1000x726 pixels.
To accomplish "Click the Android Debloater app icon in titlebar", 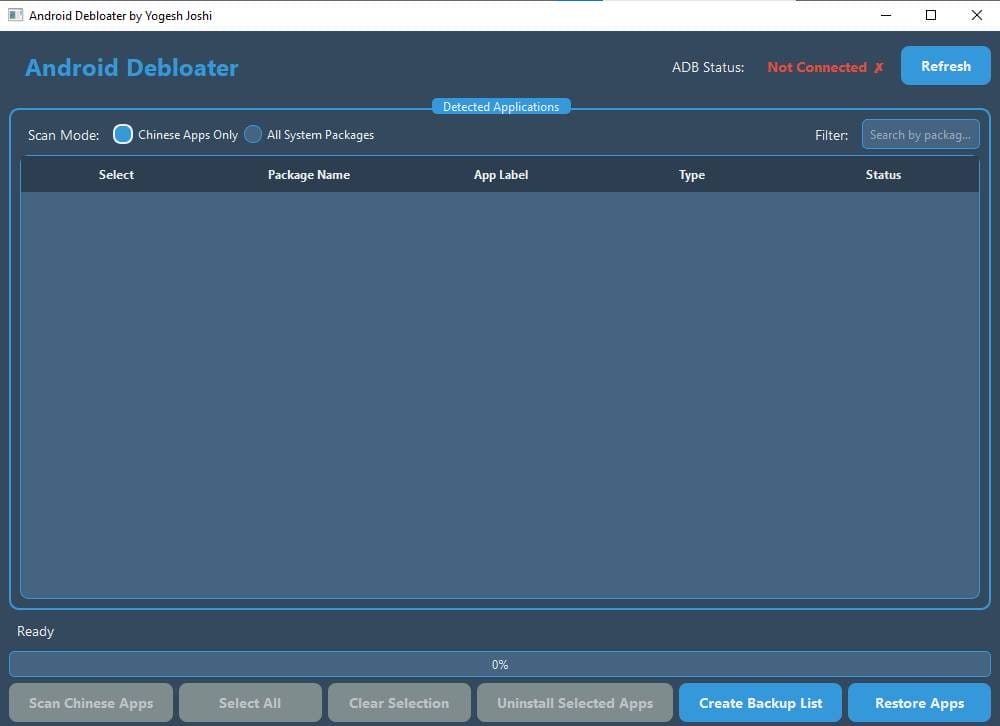I will click(x=15, y=15).
